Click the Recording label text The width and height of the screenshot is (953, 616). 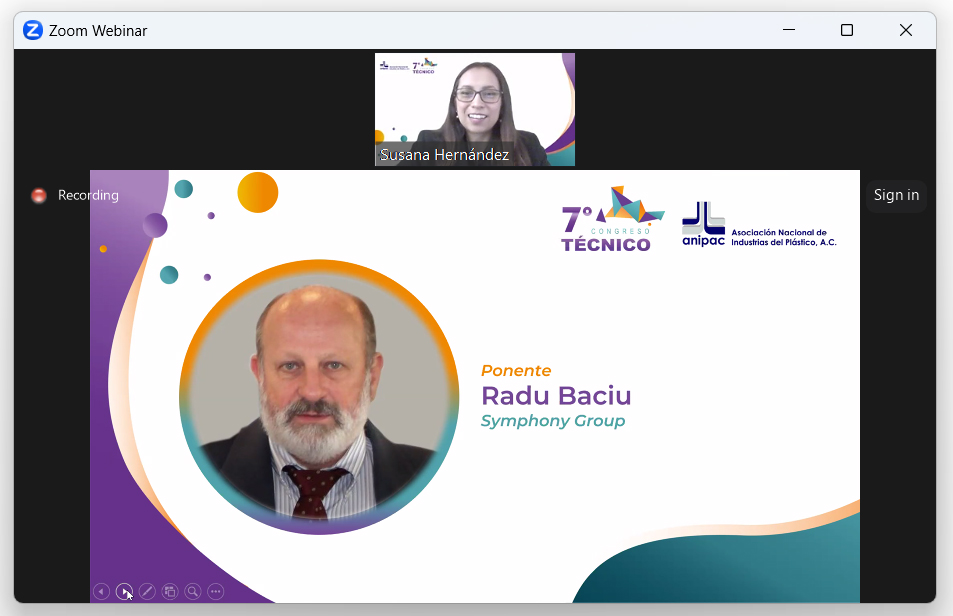coord(88,195)
